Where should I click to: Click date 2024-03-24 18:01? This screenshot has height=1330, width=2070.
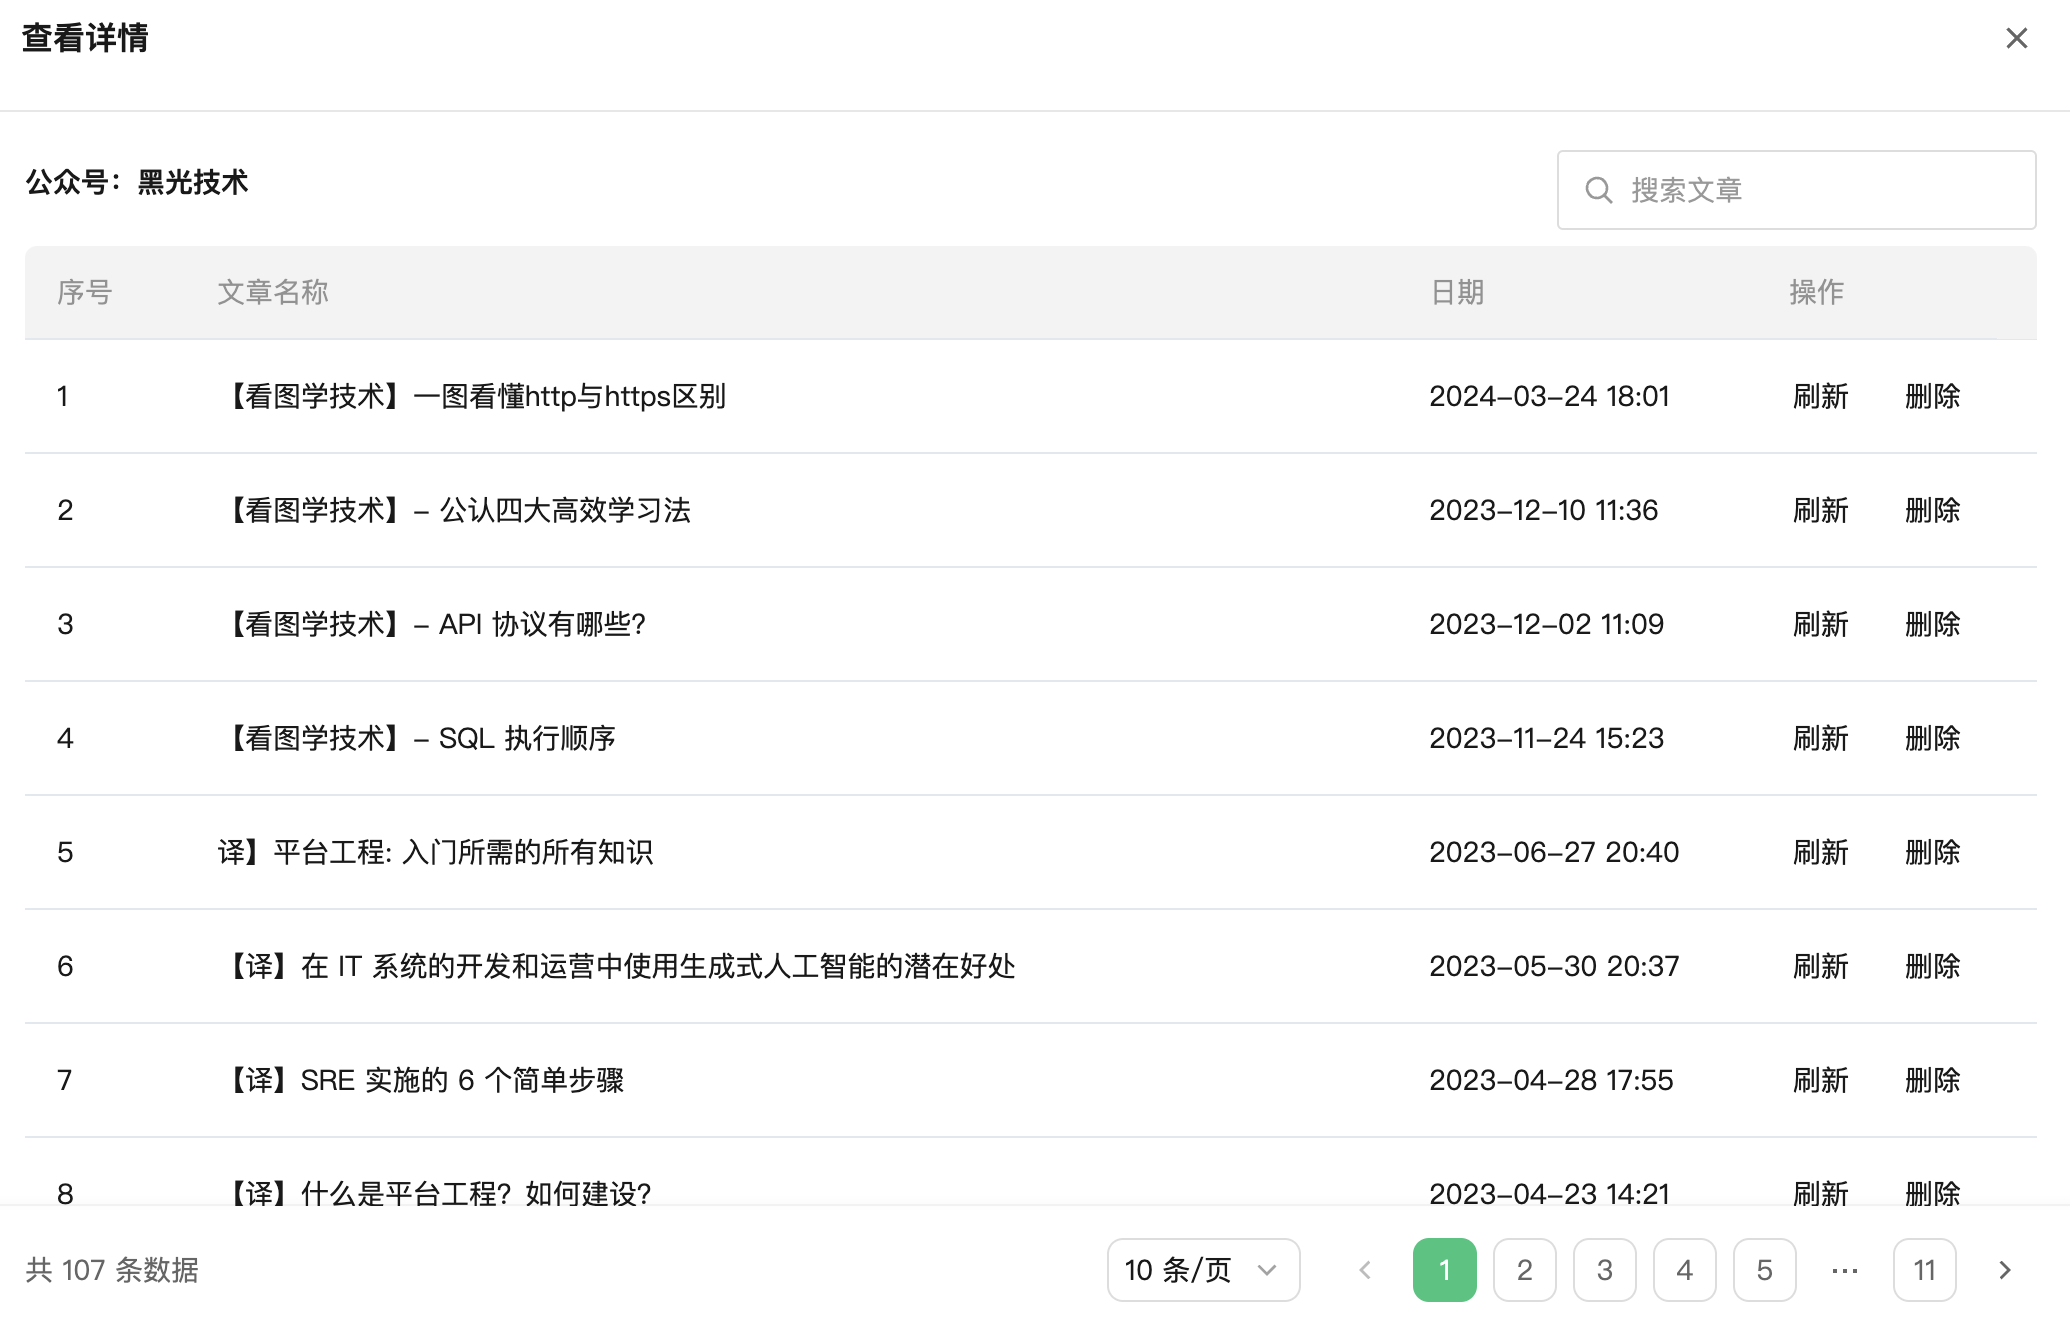[1549, 396]
